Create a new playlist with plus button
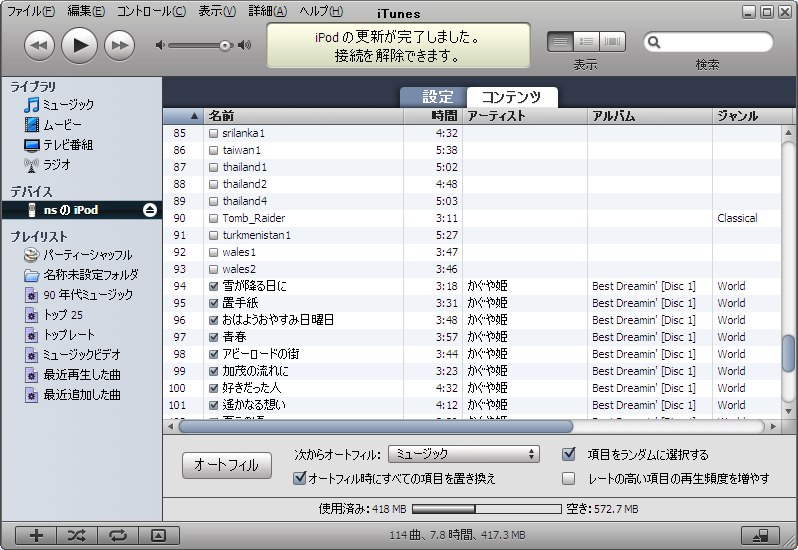 click(36, 535)
